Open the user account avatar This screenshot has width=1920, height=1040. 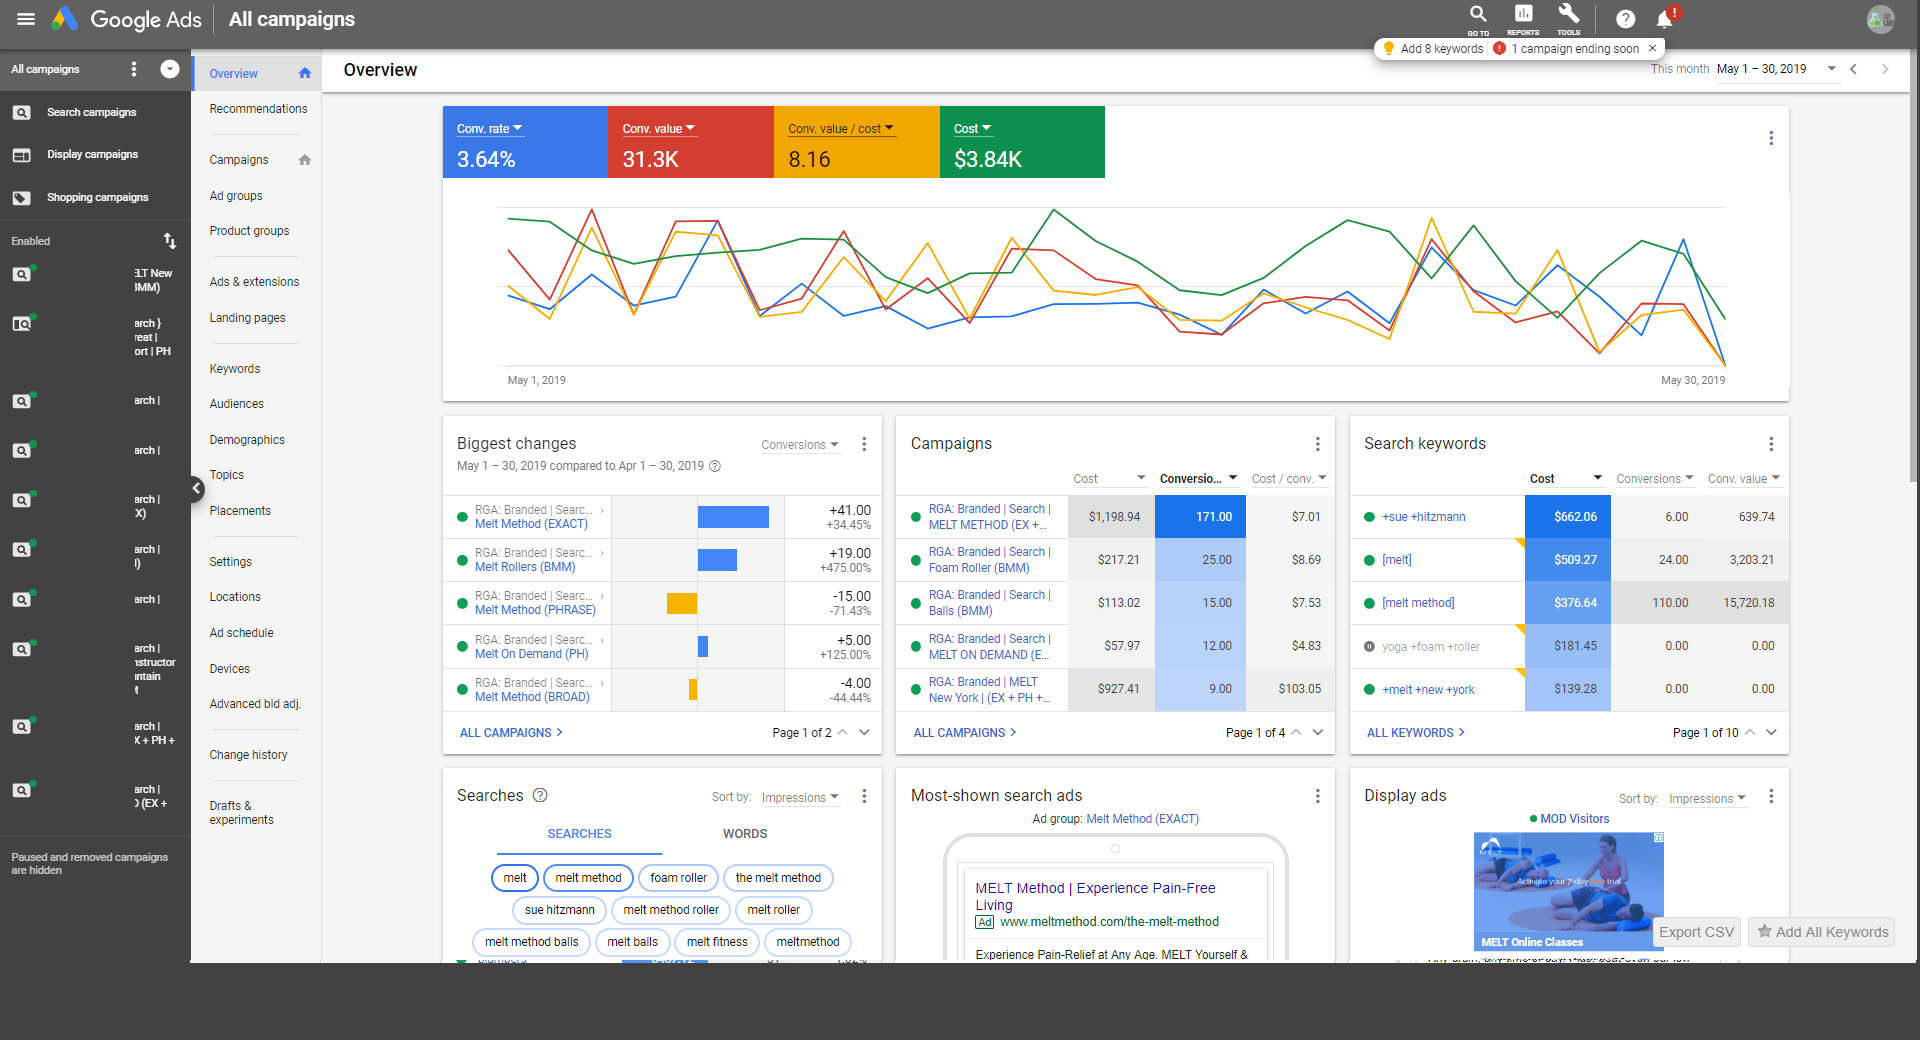coord(1880,19)
